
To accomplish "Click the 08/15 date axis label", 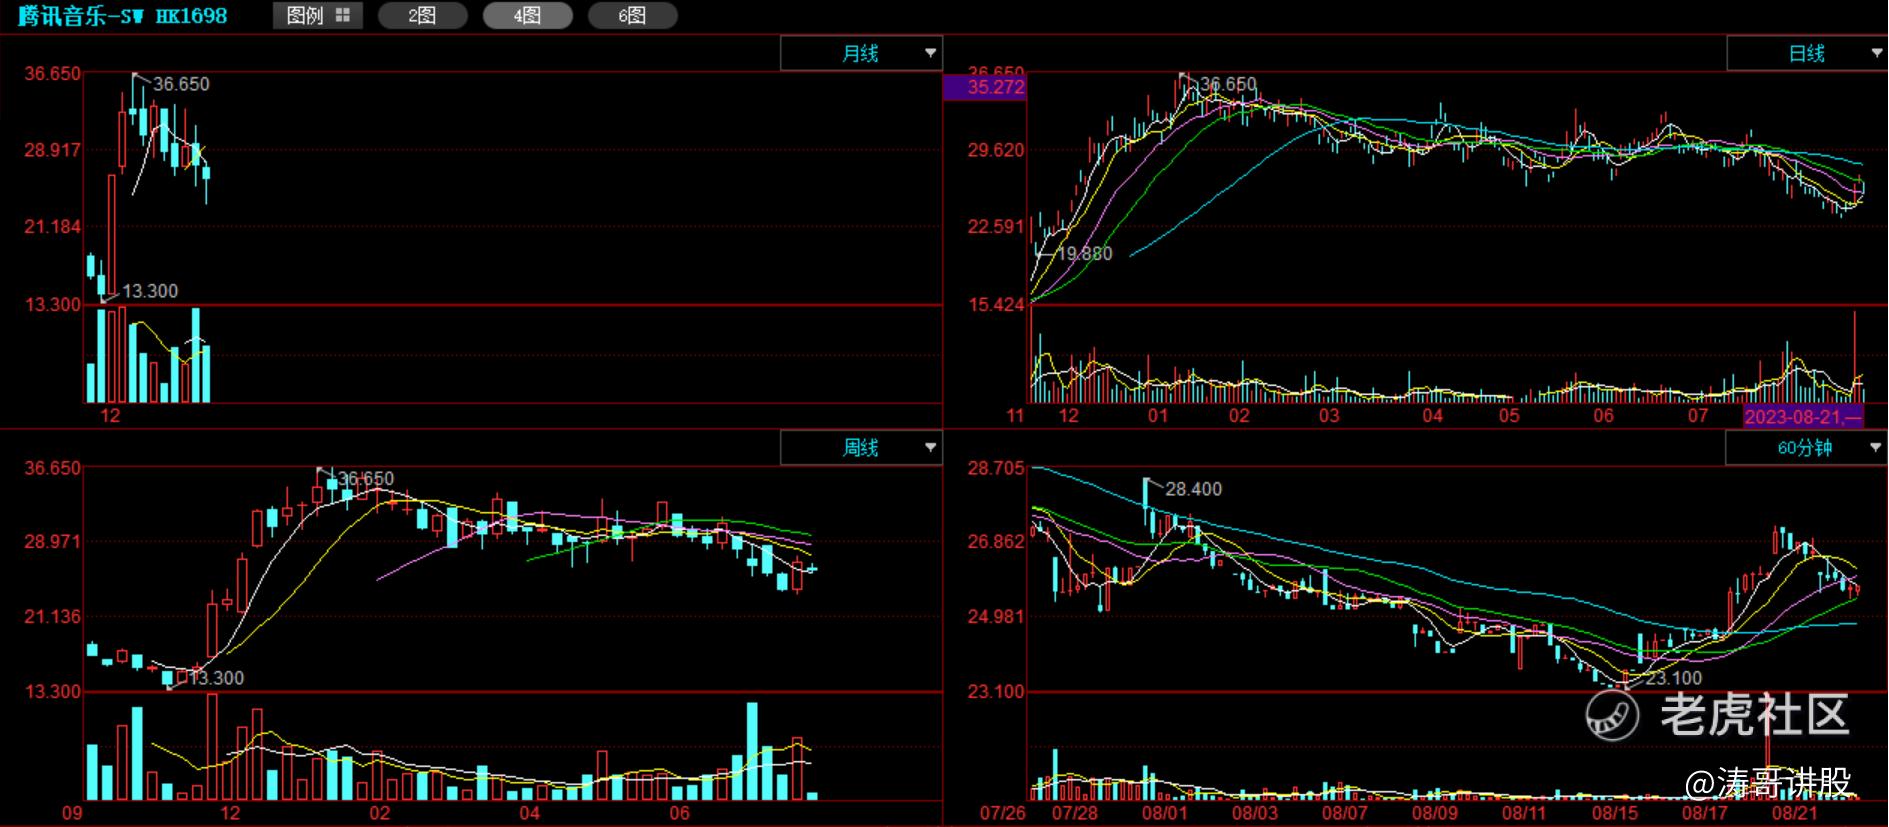I will pyautogui.click(x=1614, y=813).
